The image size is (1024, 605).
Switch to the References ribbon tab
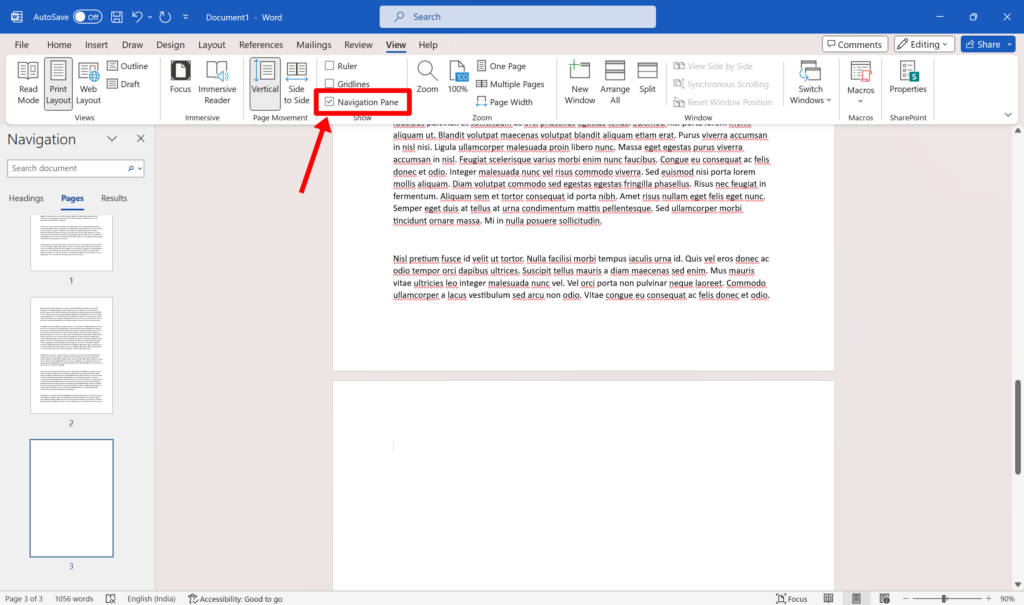point(261,44)
